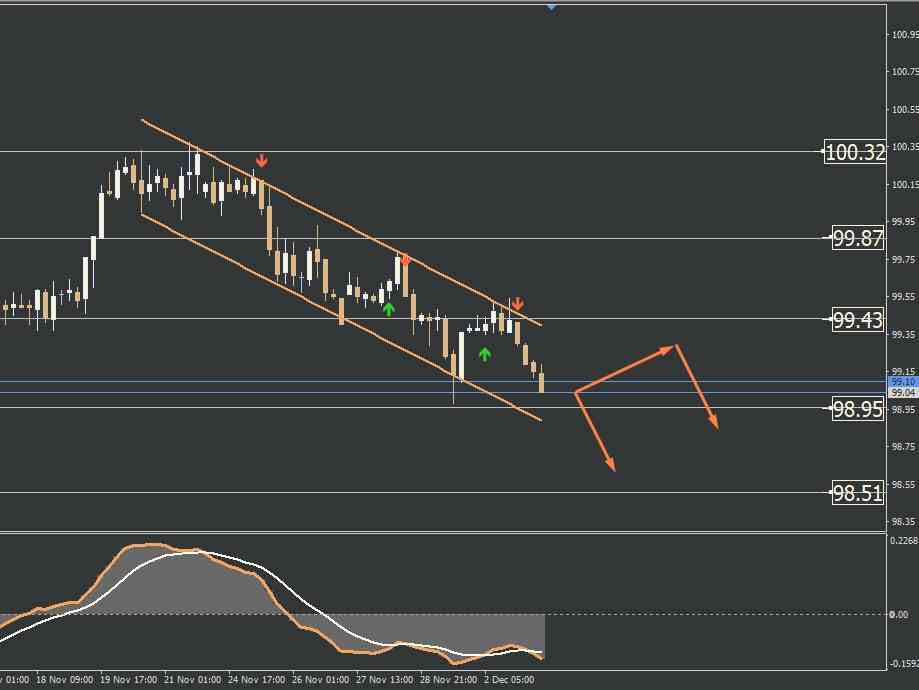Click the blue chart shift triangle marker
The width and height of the screenshot is (919, 690).
(552, 6)
